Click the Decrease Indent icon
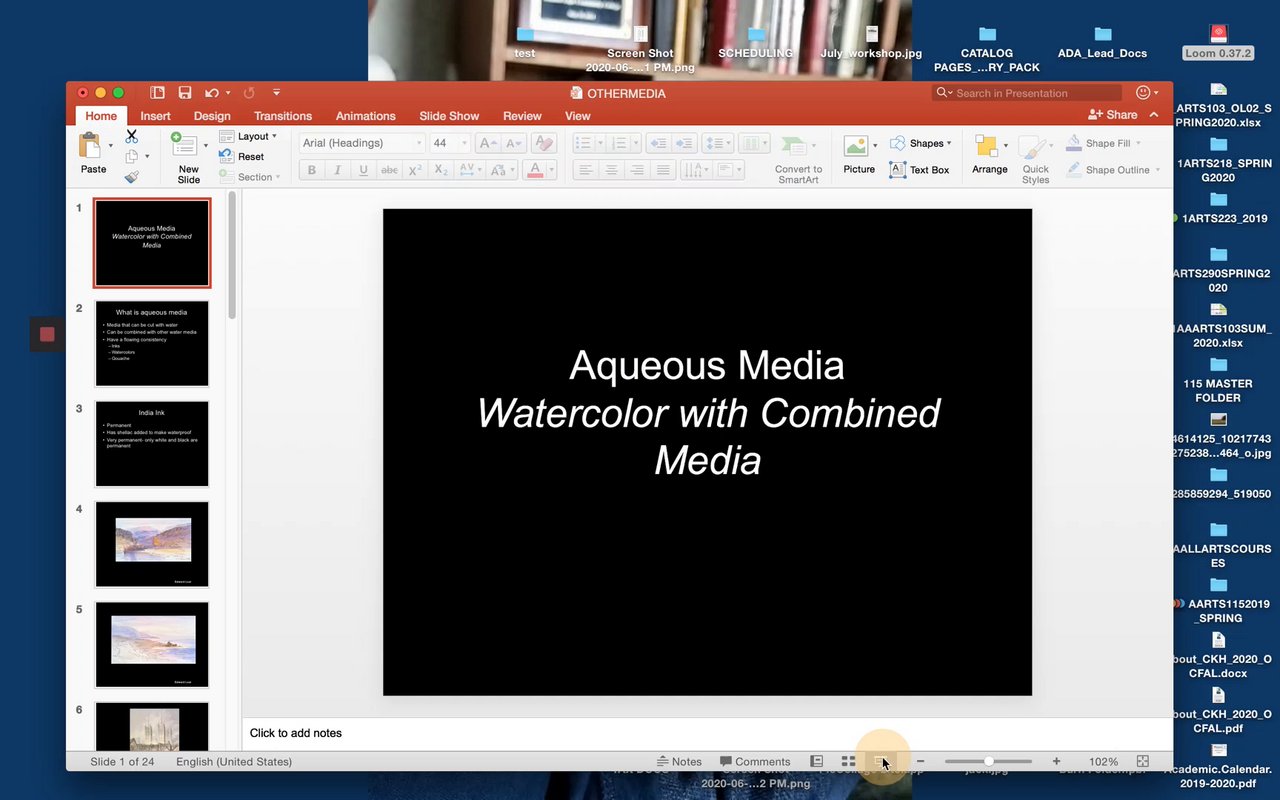Screen dimensions: 1280x800 (659, 143)
